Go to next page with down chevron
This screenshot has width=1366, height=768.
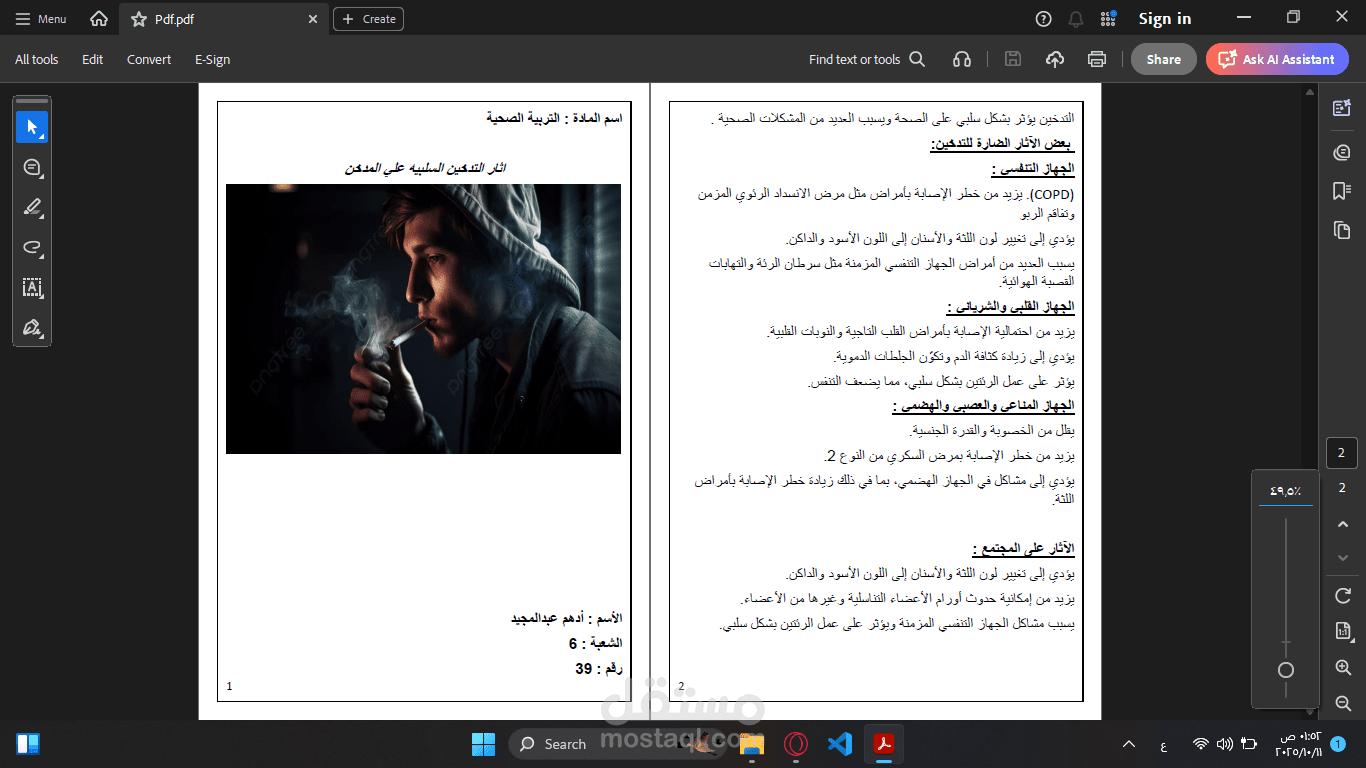[1343, 557]
